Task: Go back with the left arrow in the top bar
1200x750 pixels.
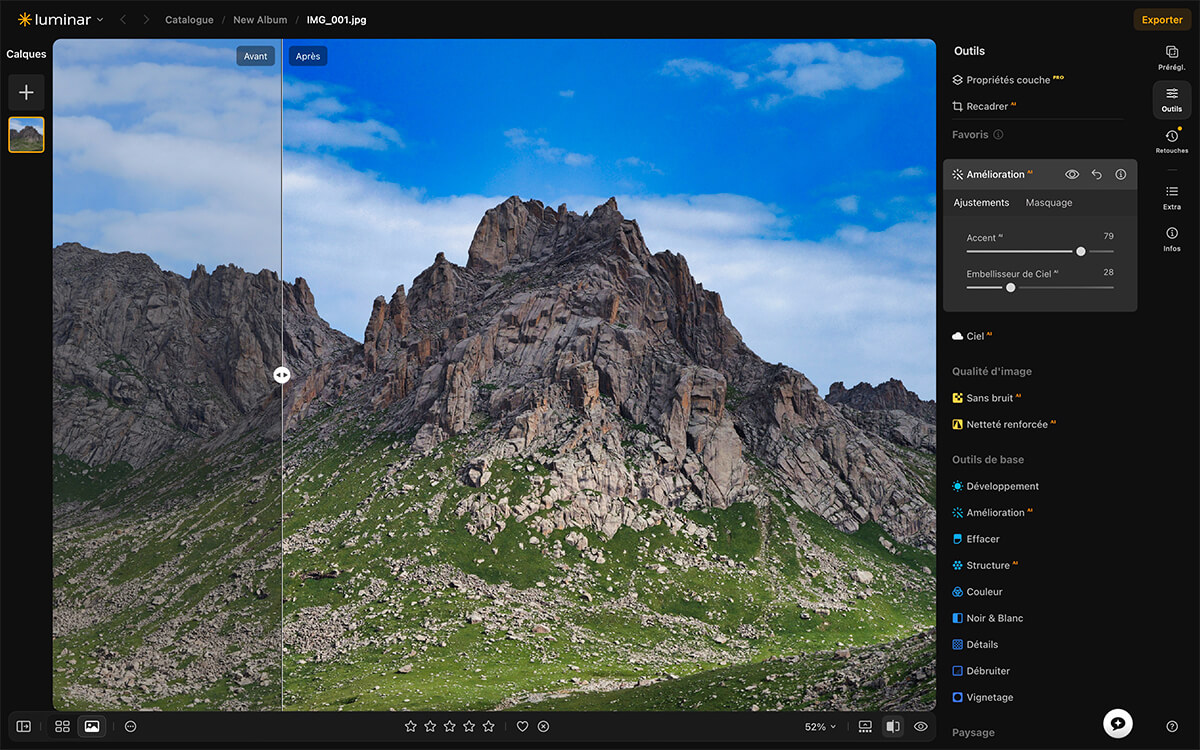Action: 123,20
